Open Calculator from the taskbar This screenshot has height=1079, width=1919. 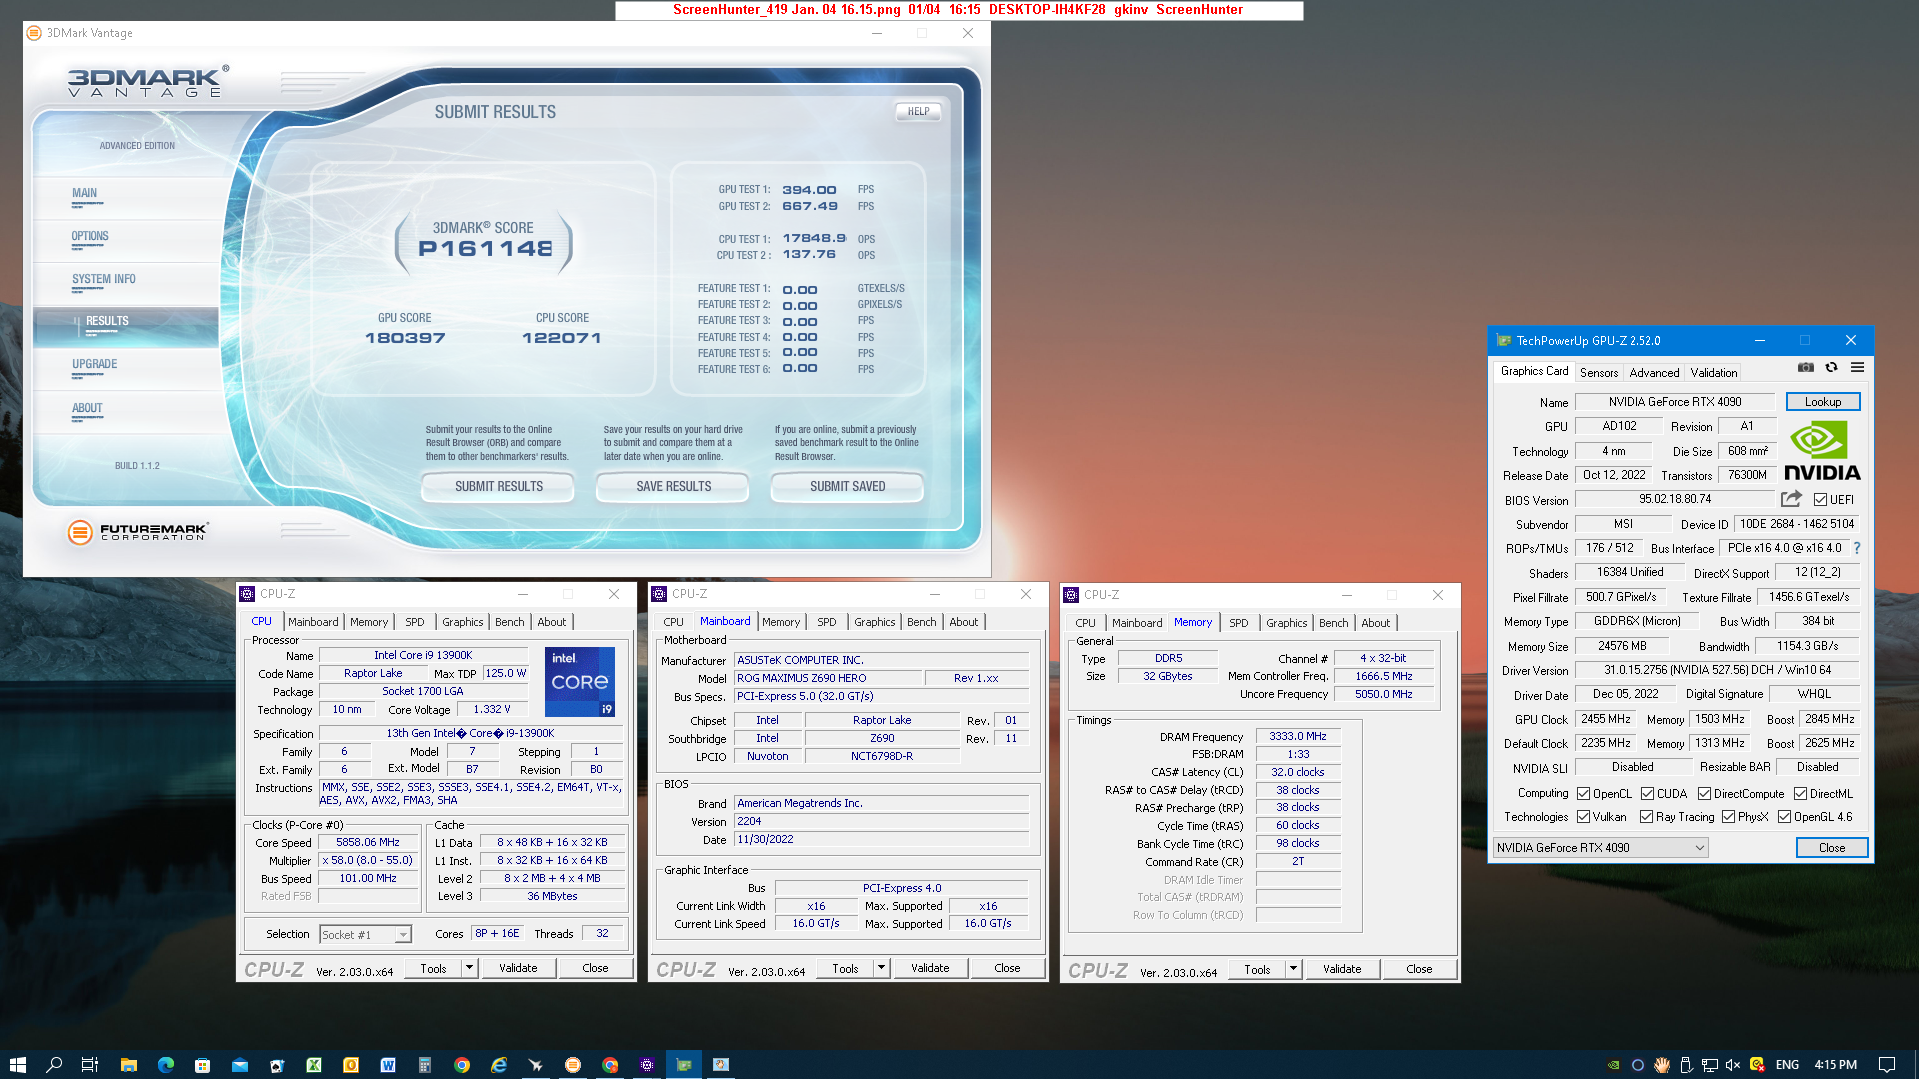(x=424, y=1065)
